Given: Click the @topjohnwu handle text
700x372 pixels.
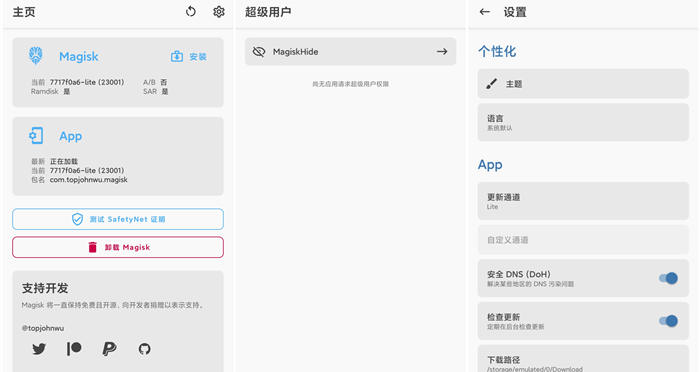Looking at the screenshot, I should tap(43, 328).
